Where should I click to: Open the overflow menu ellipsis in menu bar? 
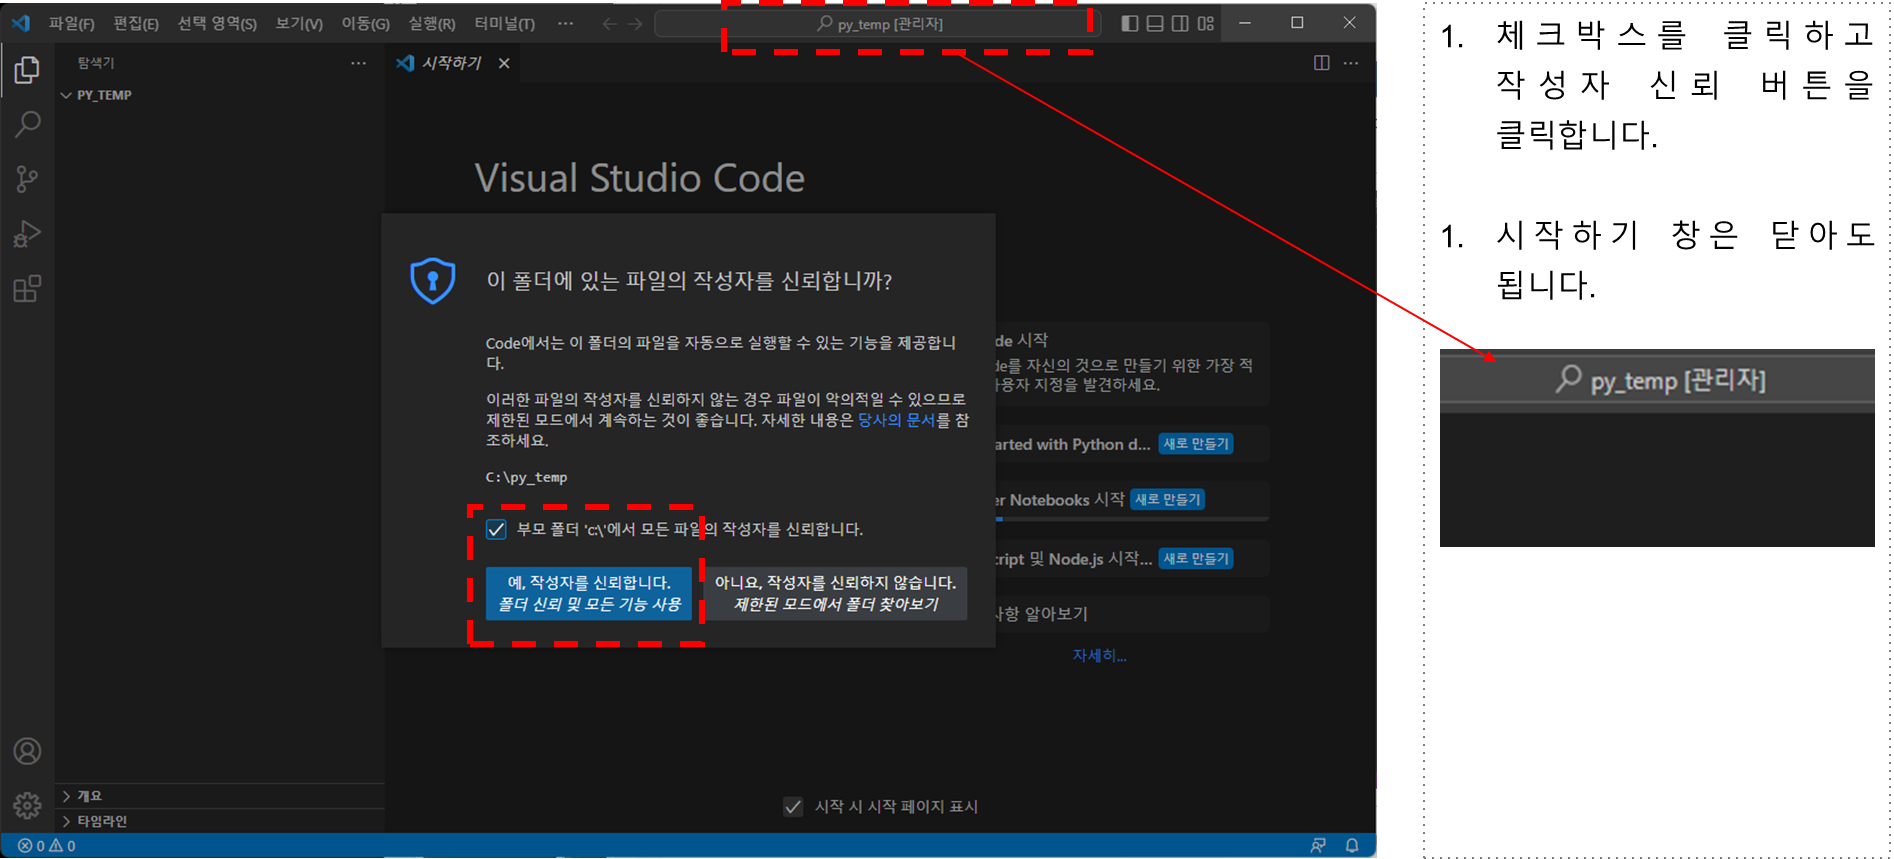coord(565,23)
